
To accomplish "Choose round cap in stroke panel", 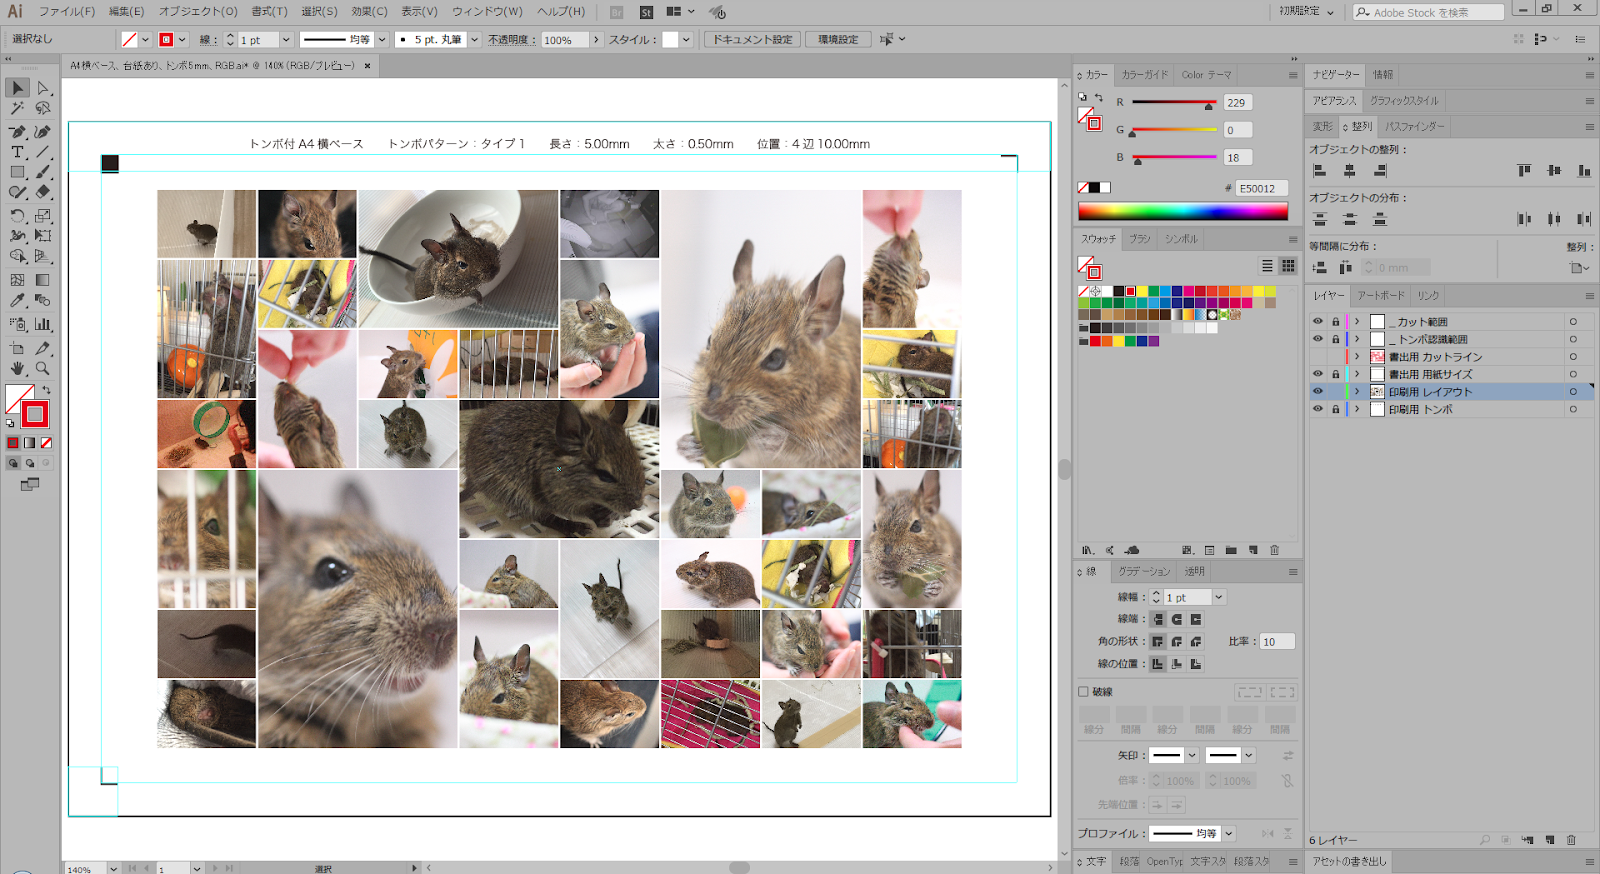I will click(1177, 619).
